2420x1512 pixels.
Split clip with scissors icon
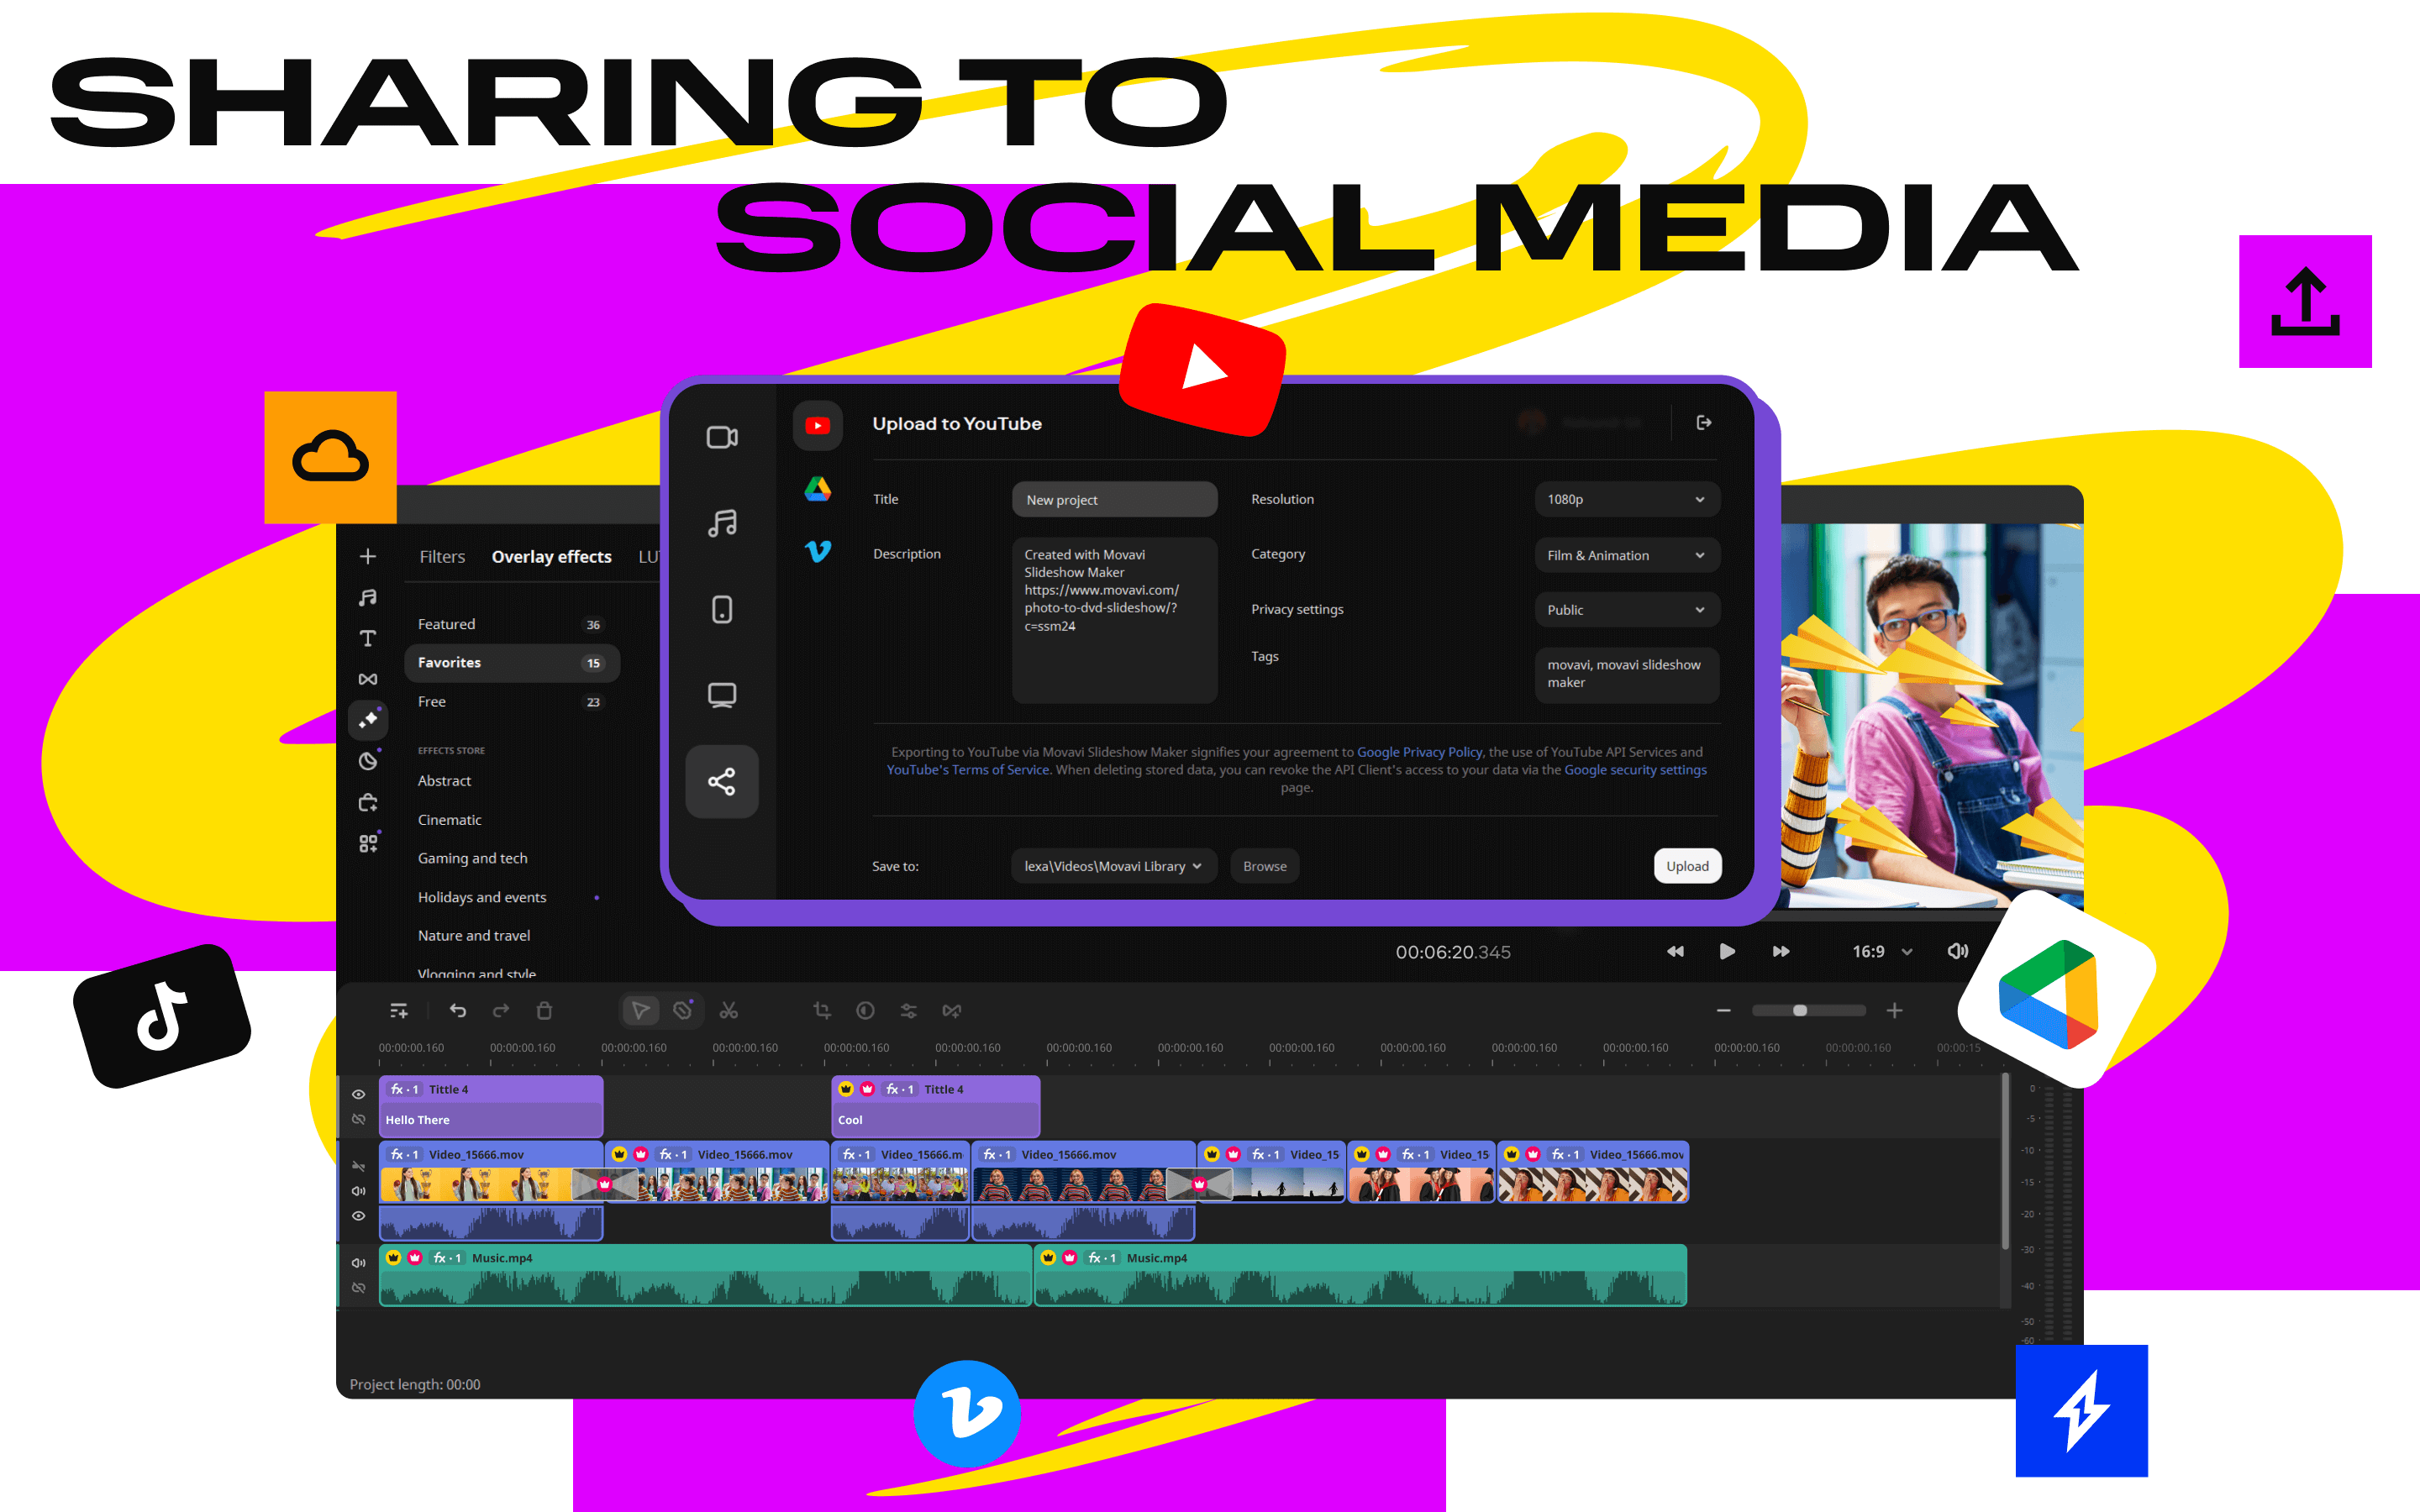[729, 1011]
